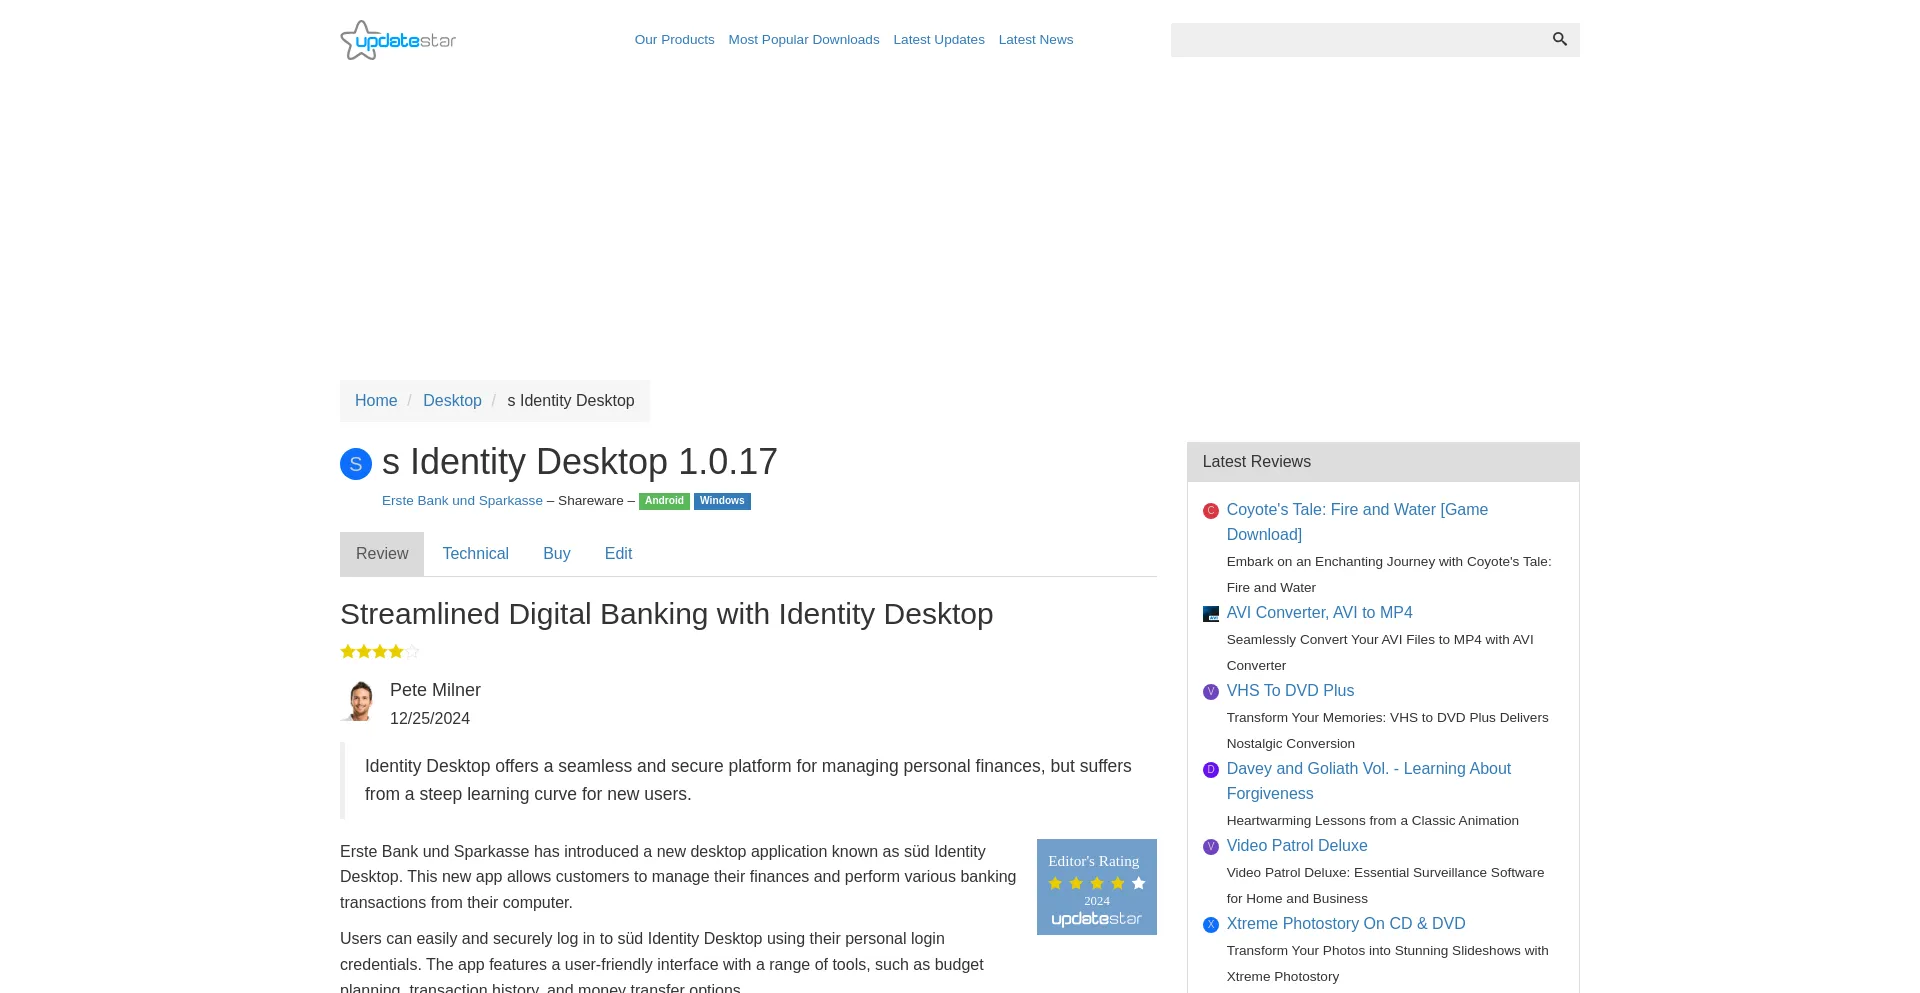Switch to the Buy tab
Viewport: 1920px width, 993px height.
pyautogui.click(x=557, y=554)
